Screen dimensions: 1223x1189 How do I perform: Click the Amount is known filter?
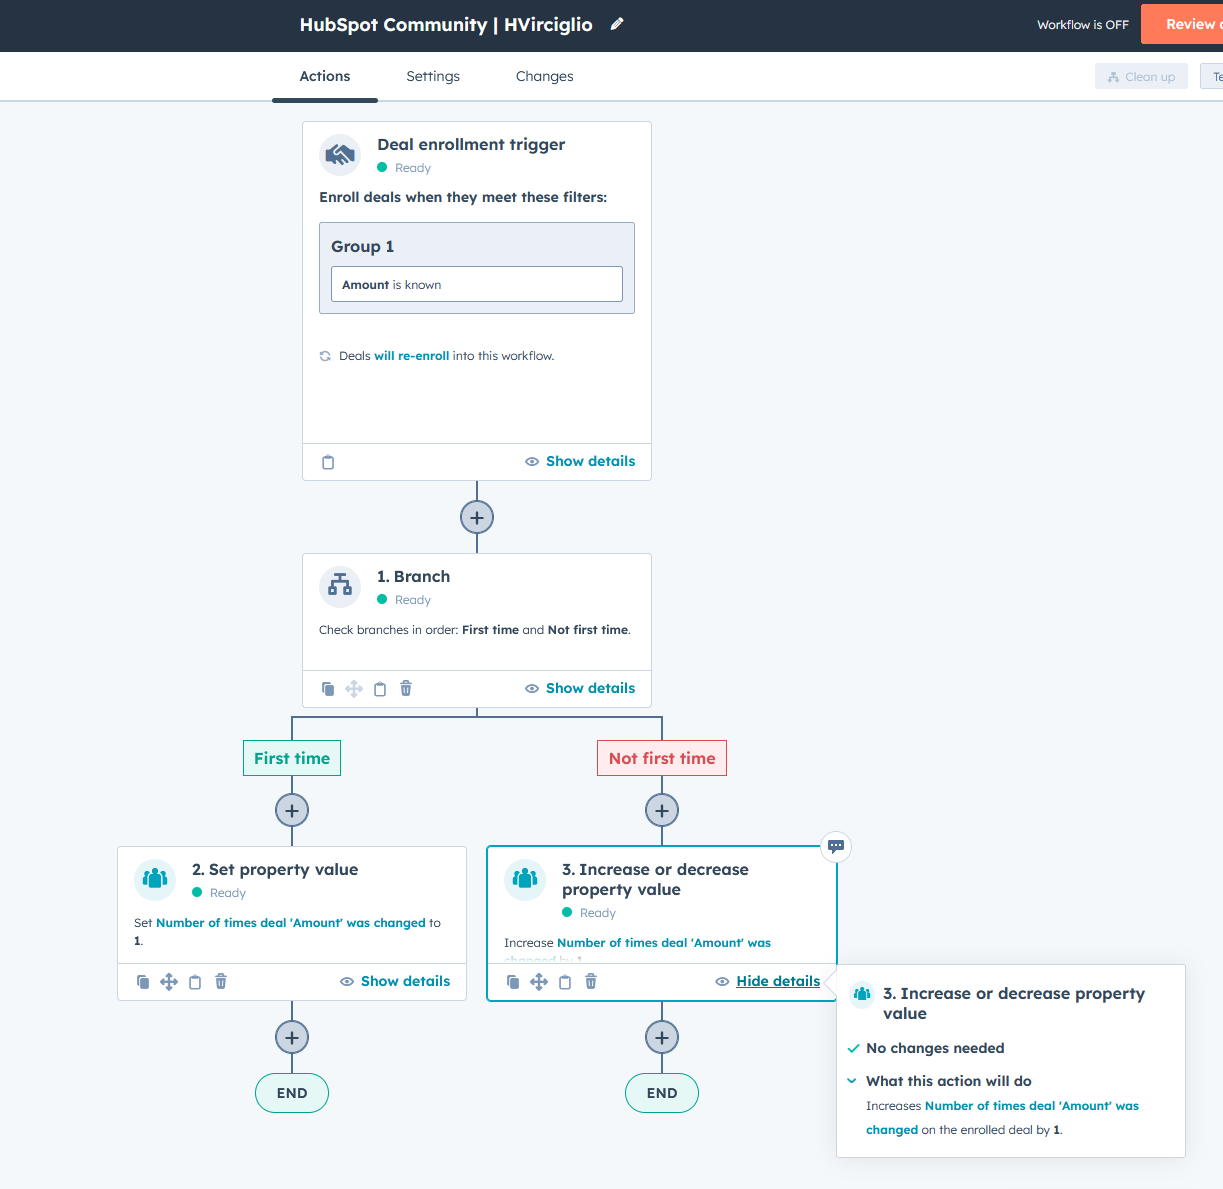[477, 284]
